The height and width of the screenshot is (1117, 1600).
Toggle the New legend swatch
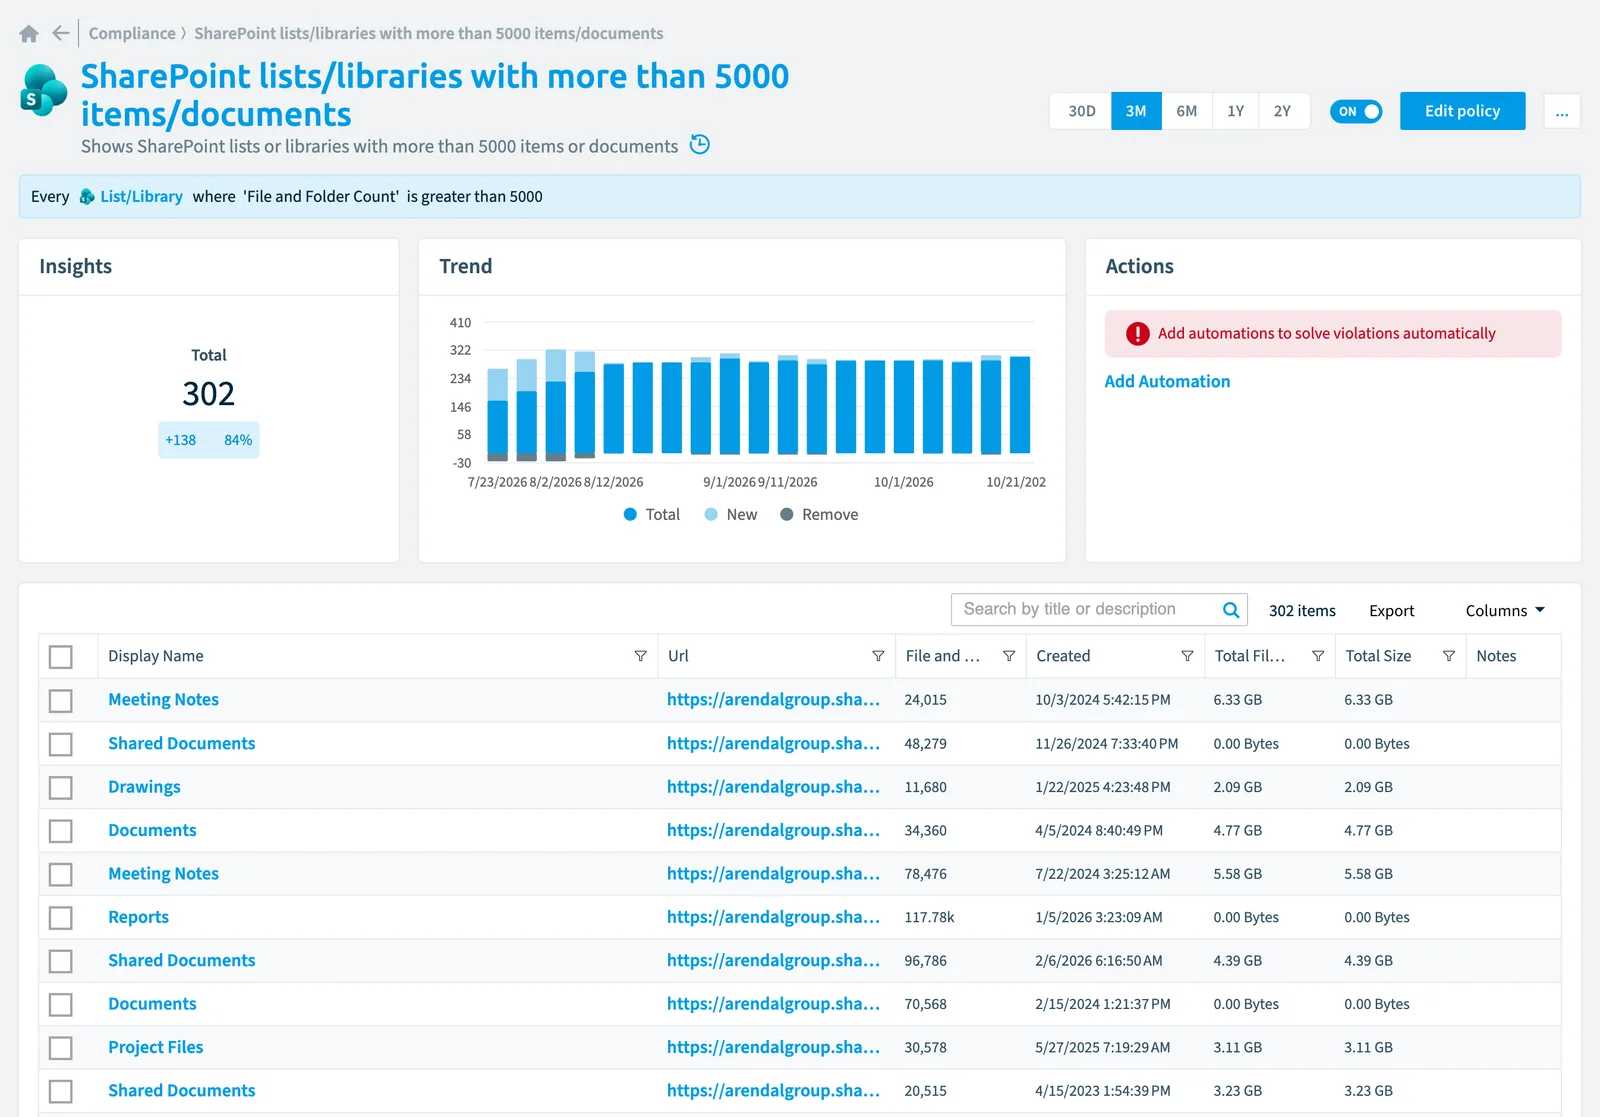[711, 514]
